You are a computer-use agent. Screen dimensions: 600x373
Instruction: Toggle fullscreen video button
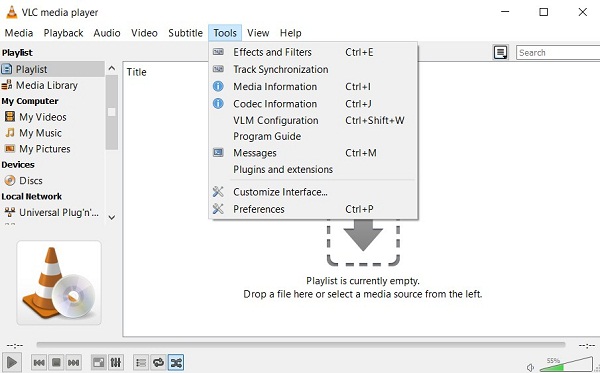tap(99, 362)
